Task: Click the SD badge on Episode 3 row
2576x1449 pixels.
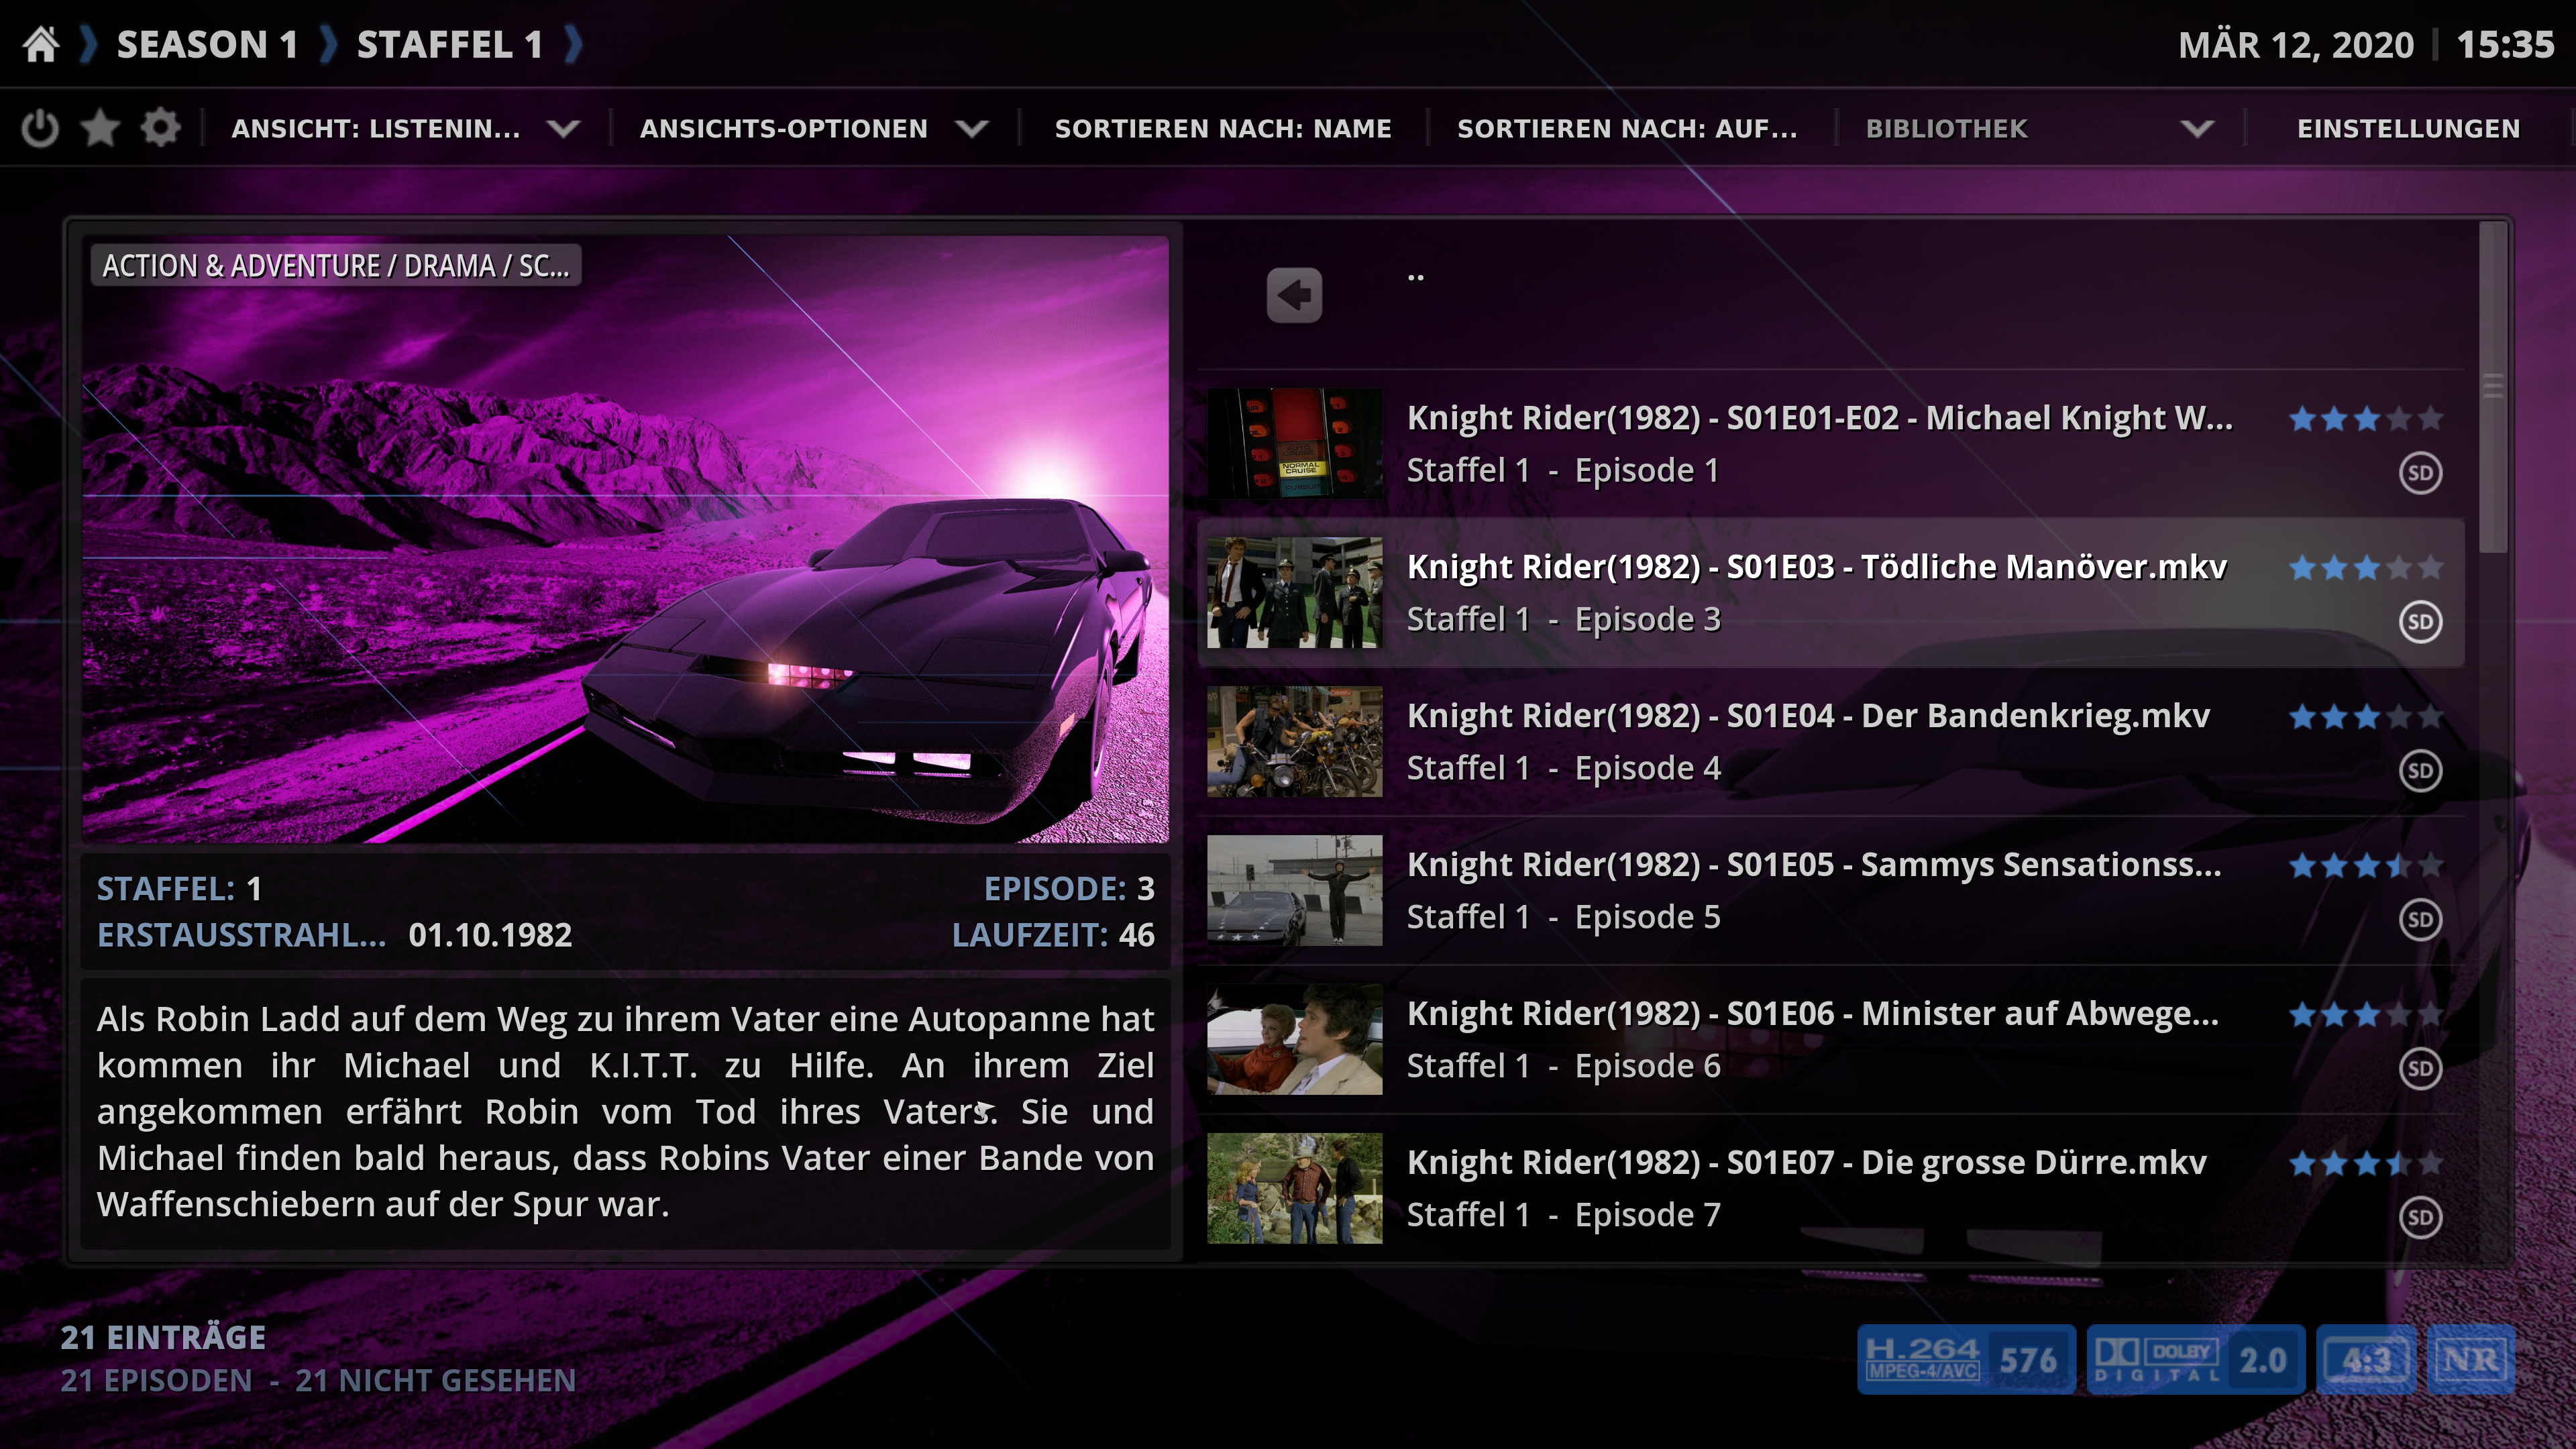Action: point(2420,622)
